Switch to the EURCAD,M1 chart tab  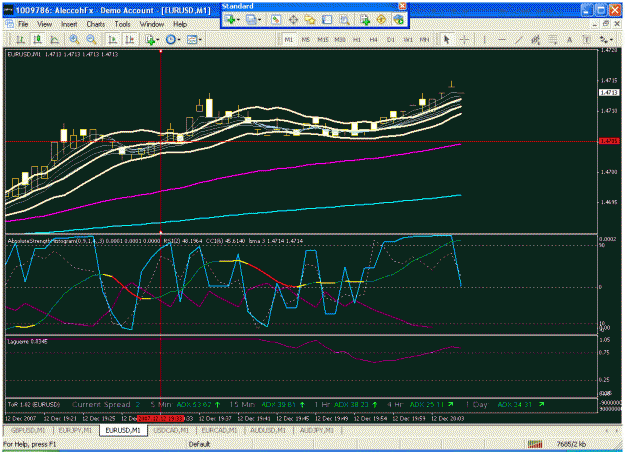(x=219, y=430)
